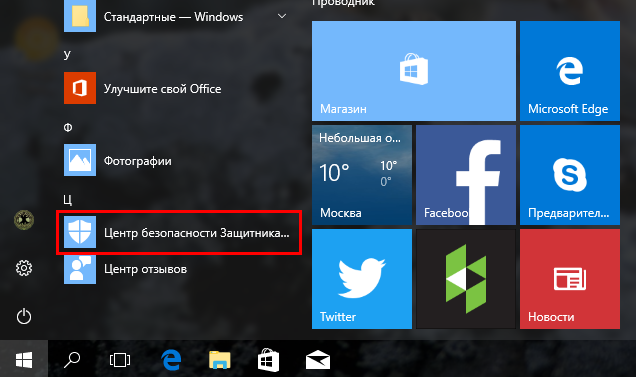
Task: Open taskbar search magnifier
Action: click(x=72, y=360)
